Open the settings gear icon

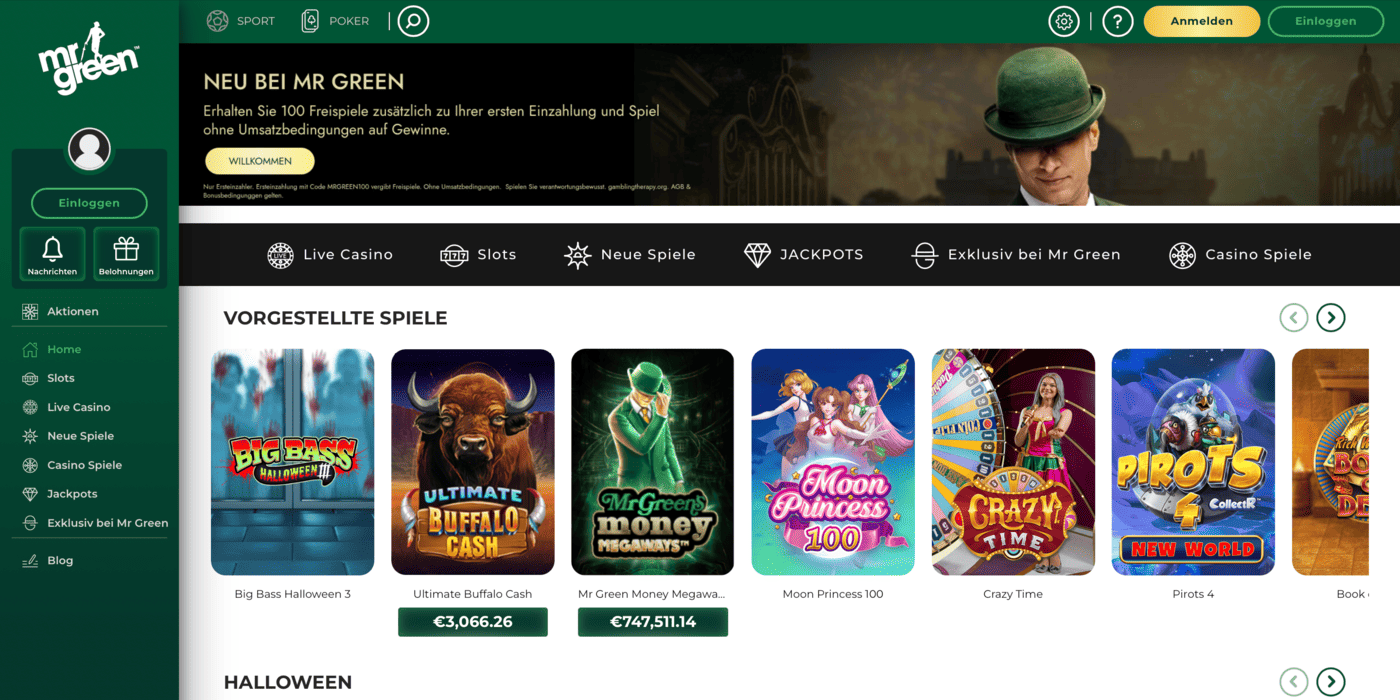[1064, 21]
